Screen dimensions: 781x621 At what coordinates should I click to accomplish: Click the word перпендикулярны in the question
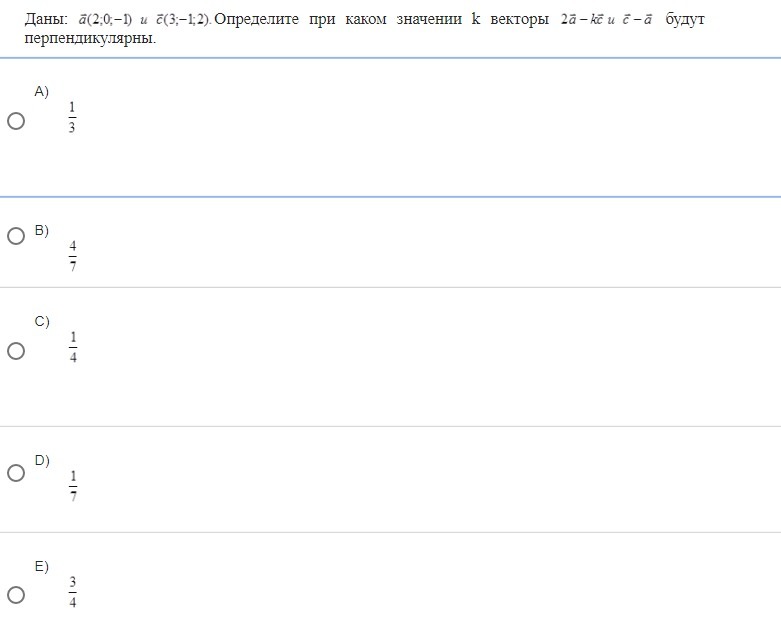(90, 38)
